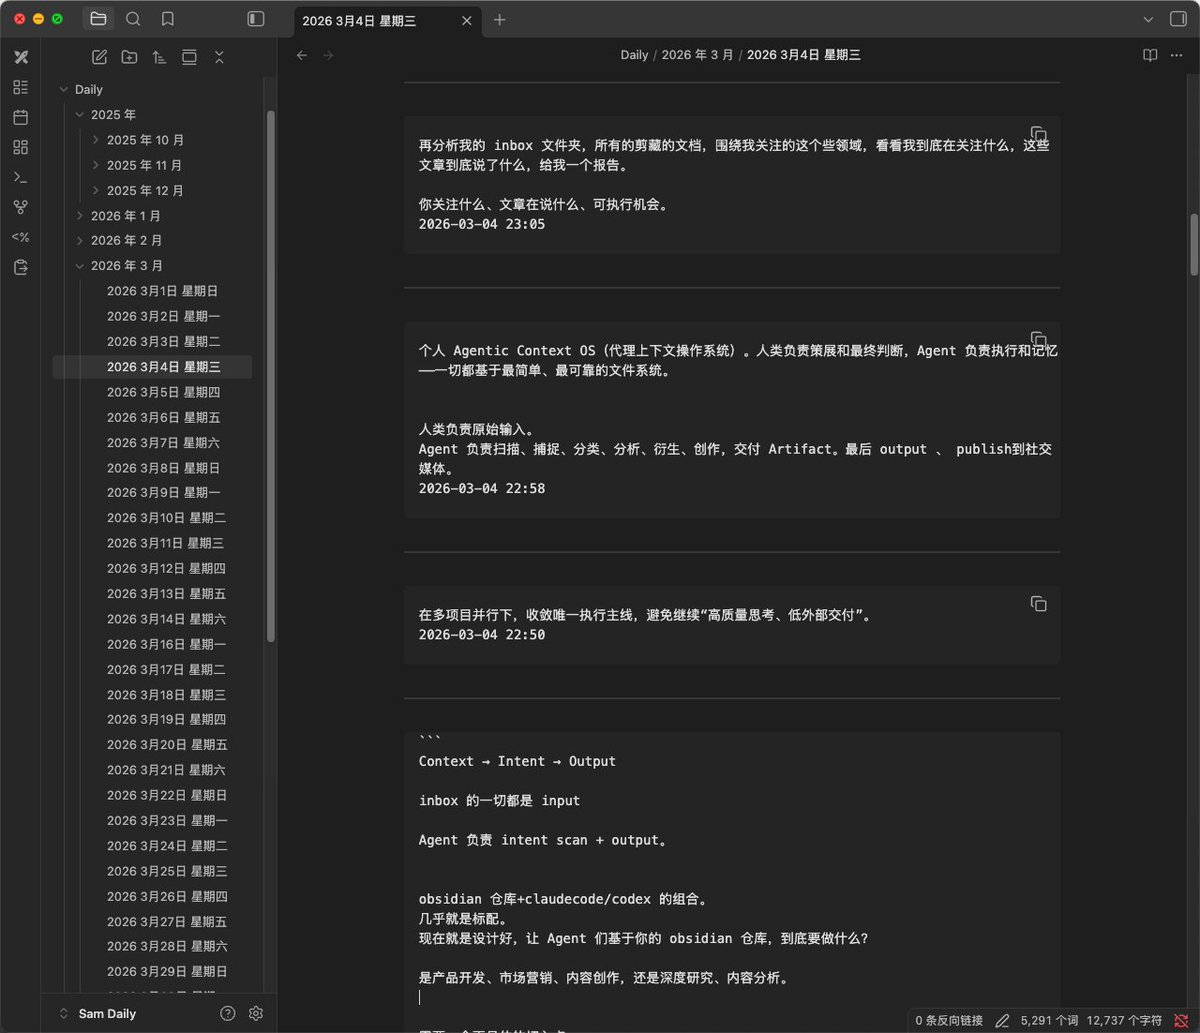The width and height of the screenshot is (1200, 1033).
Task: Open the terminal ribbon icon
Action: point(21,177)
